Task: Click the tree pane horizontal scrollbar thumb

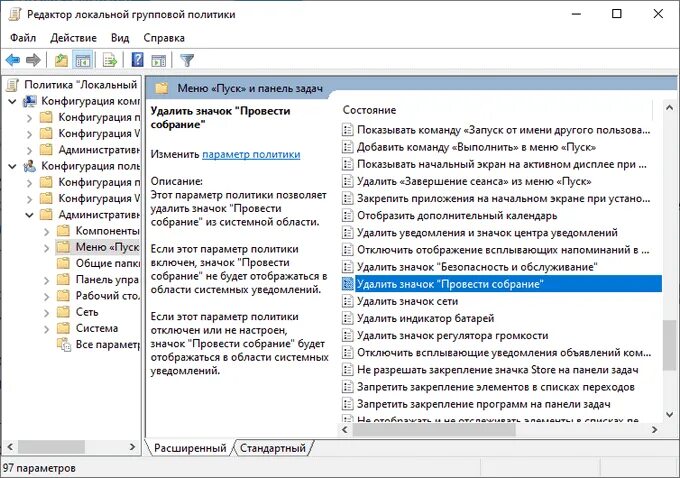Action: pyautogui.click(x=51, y=446)
